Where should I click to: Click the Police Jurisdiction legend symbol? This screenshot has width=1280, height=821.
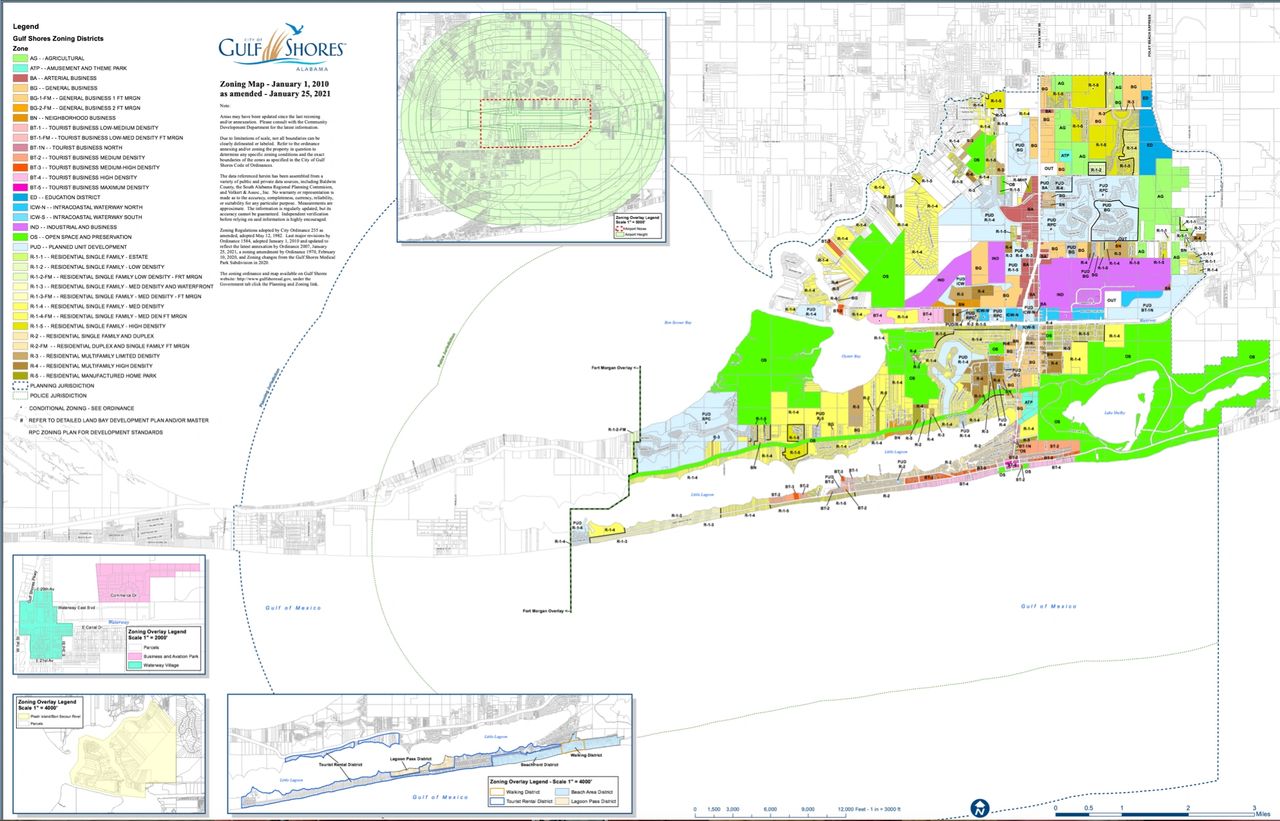(19, 395)
